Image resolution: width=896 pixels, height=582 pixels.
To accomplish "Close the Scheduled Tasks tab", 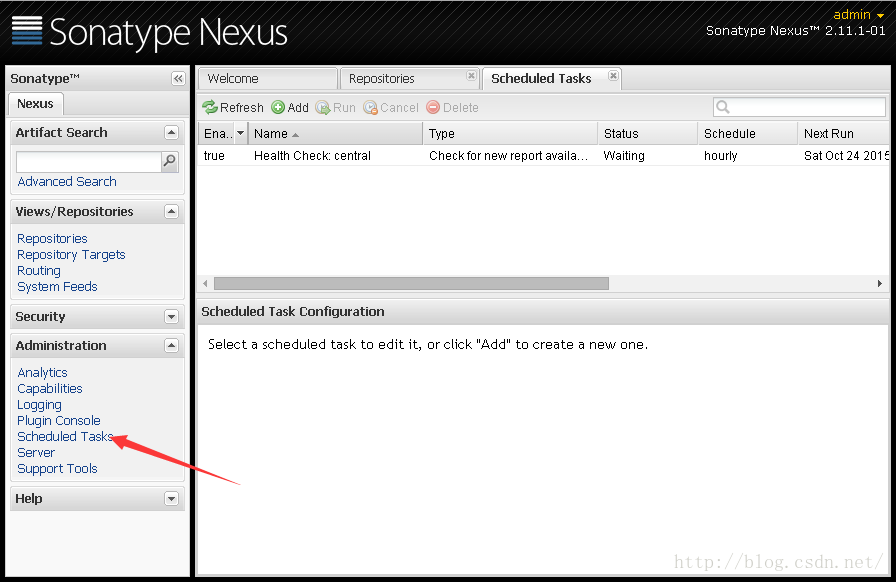I will click(x=613, y=75).
